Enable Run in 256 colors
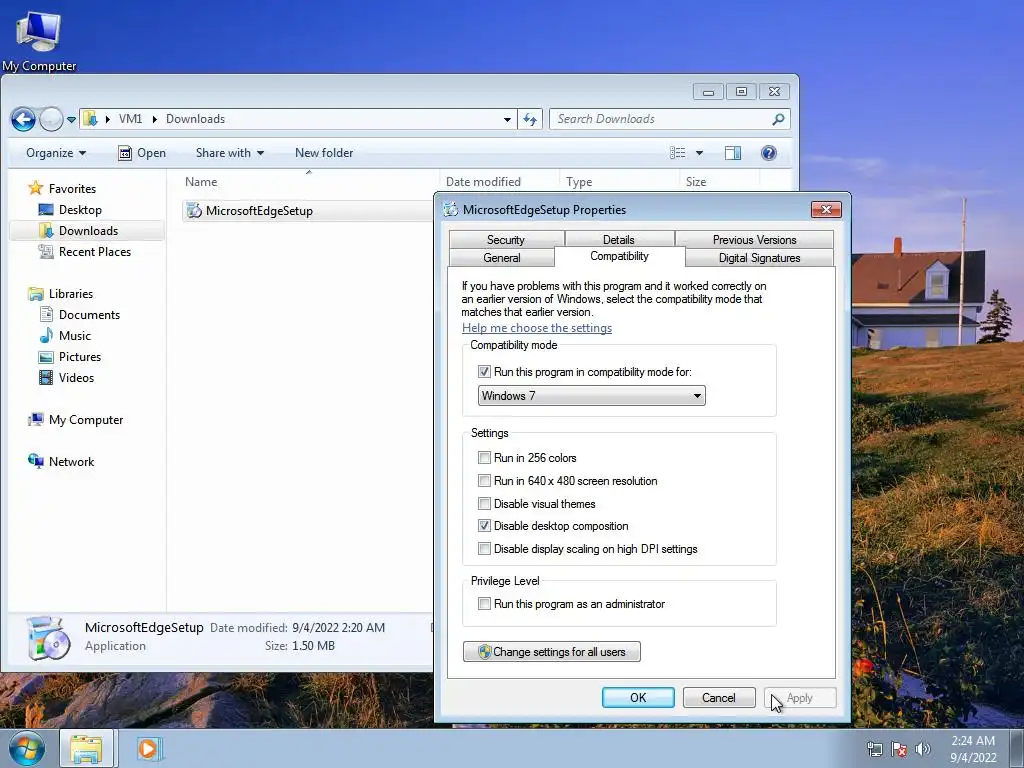The height and width of the screenshot is (768, 1024). point(484,457)
